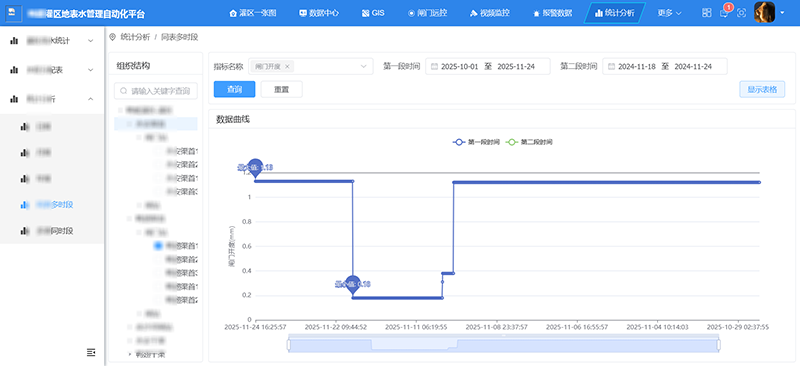Toggle the 第一段时间 legend series

click(477, 142)
